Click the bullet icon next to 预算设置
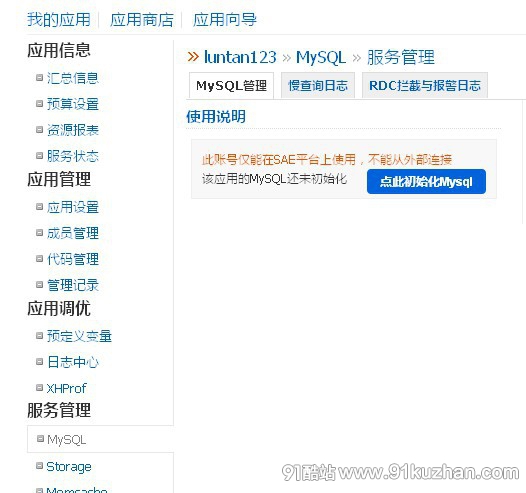The image size is (526, 493). coord(40,103)
